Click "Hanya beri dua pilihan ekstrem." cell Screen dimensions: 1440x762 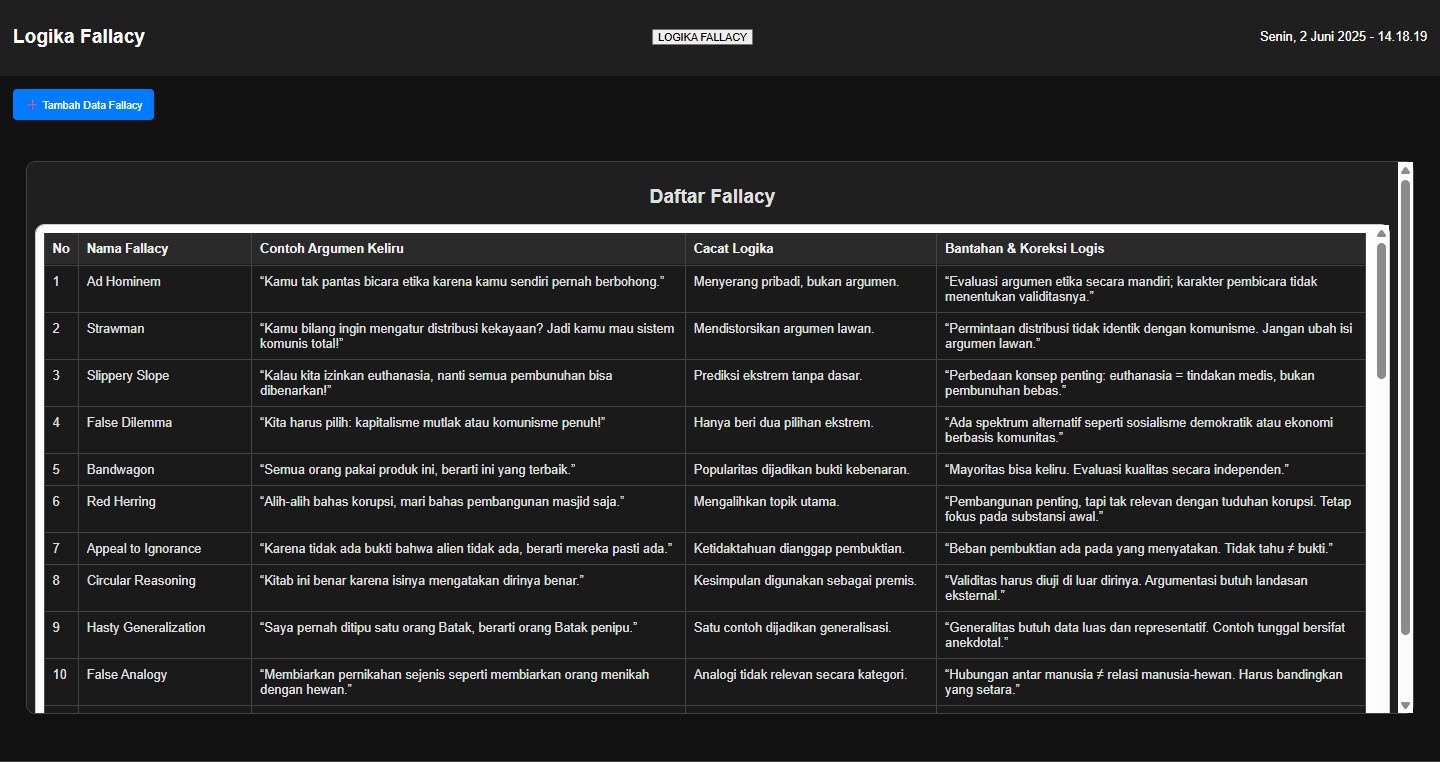811,430
